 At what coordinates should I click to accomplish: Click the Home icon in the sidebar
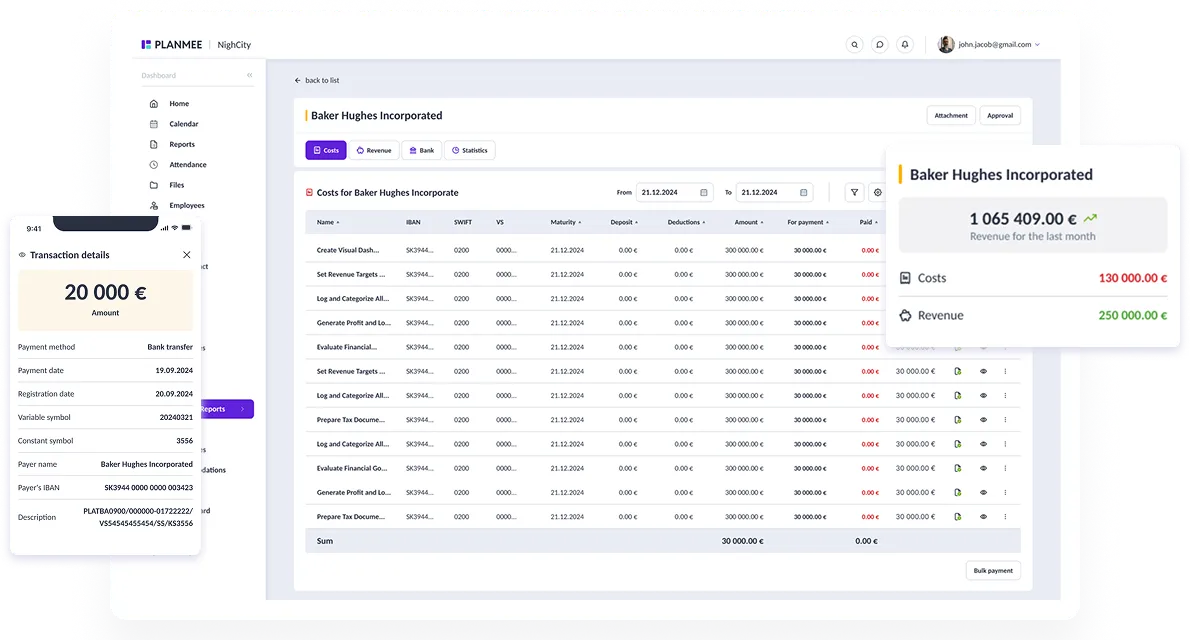pos(153,103)
